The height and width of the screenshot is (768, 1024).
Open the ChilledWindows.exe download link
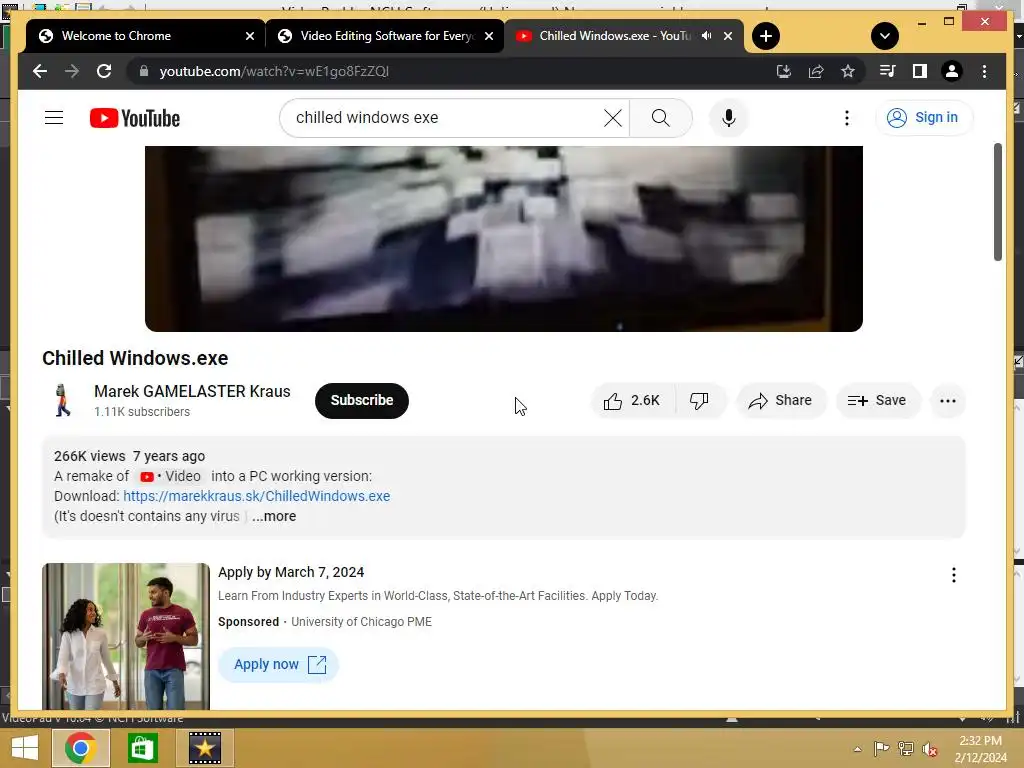[257, 496]
